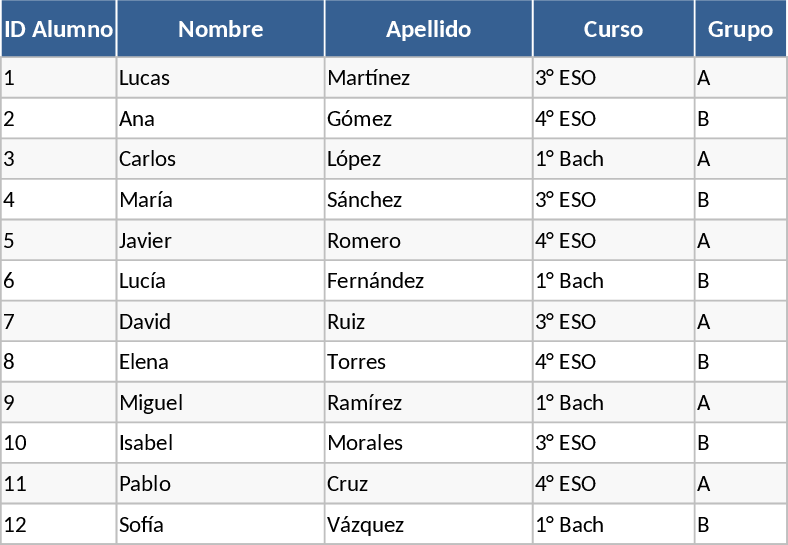This screenshot has width=788, height=545.
Task: Select the cell containing Javier
Action: tap(145, 241)
